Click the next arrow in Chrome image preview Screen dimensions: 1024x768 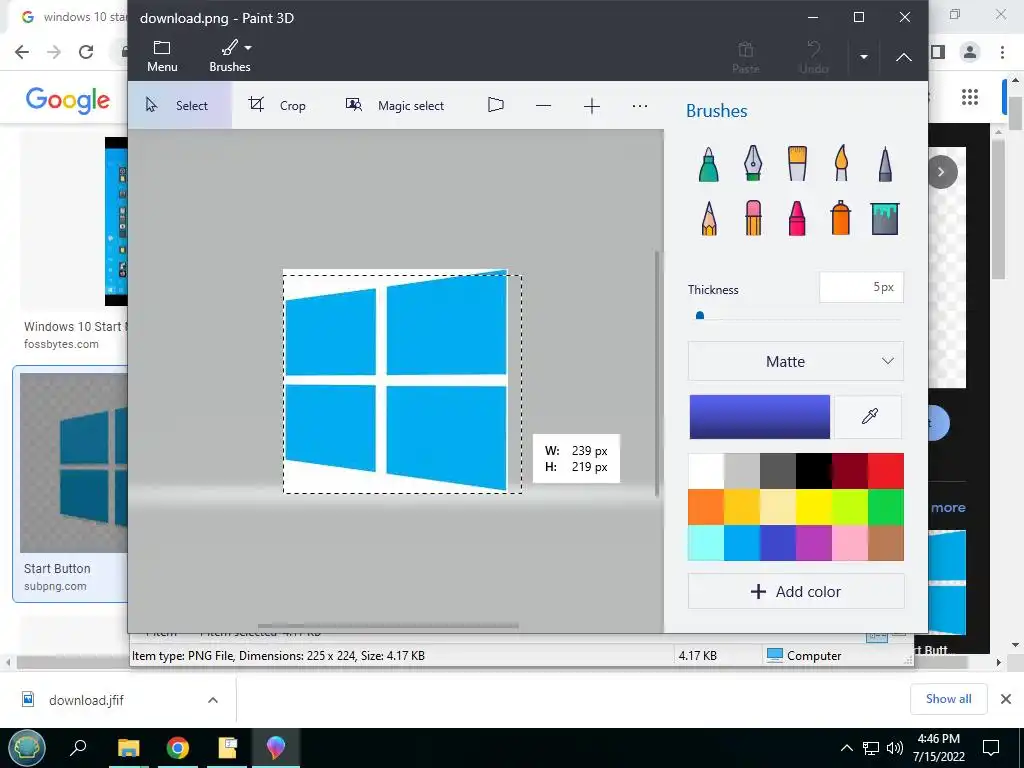tap(942, 172)
